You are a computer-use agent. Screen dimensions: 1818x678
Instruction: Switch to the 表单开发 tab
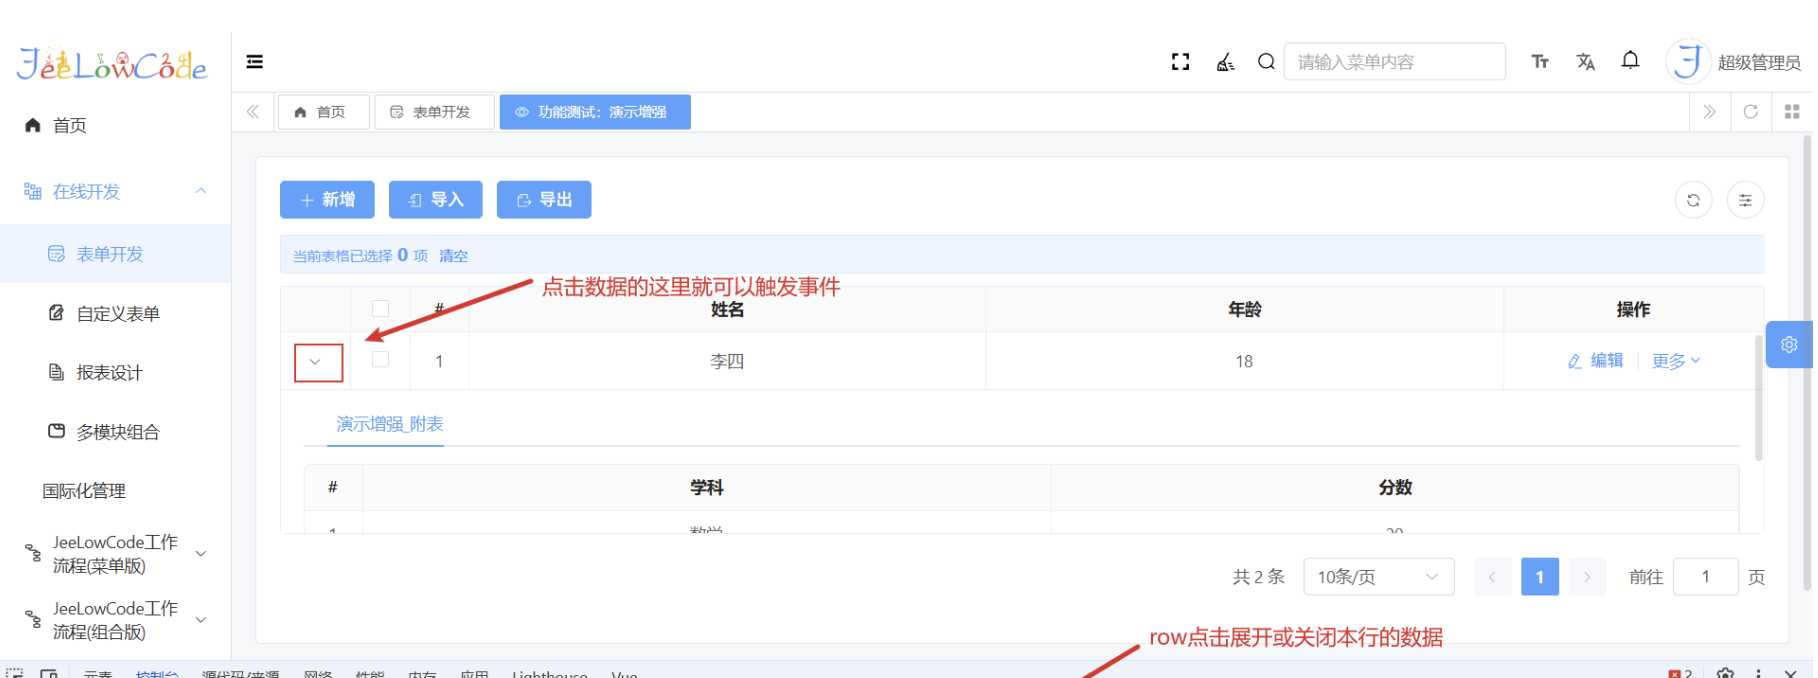[x=434, y=112]
